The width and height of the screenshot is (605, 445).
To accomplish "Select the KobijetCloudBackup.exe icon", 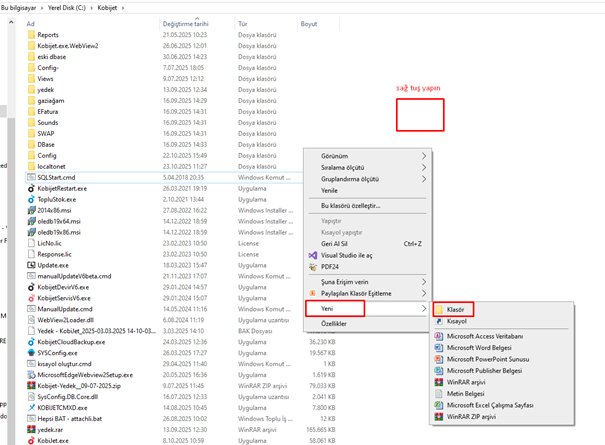I will (31, 341).
